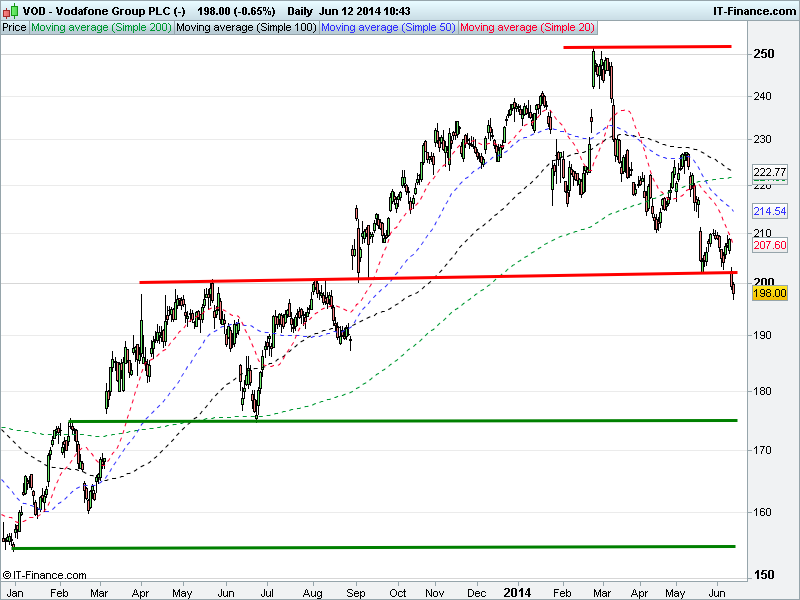Click the green 222.77 price tag
The height and width of the screenshot is (600, 800).
pyautogui.click(x=771, y=172)
